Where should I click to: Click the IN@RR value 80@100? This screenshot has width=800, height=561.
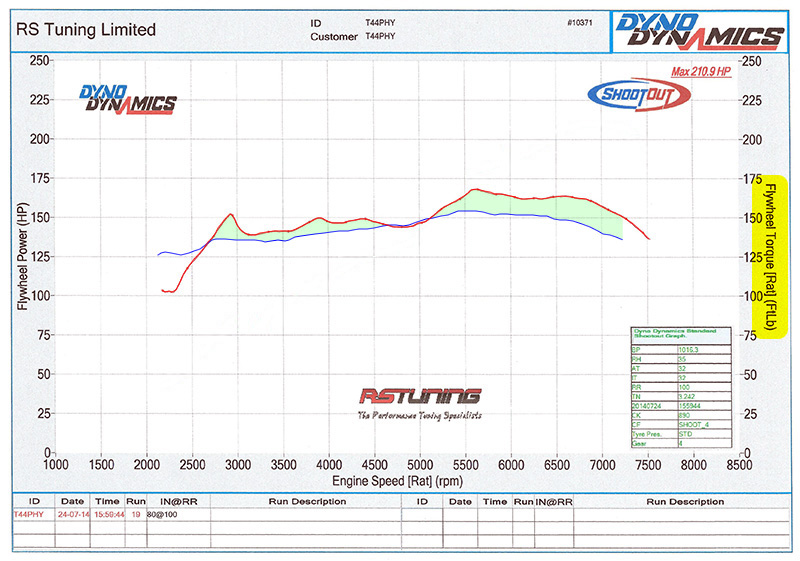pyautogui.click(x=161, y=512)
